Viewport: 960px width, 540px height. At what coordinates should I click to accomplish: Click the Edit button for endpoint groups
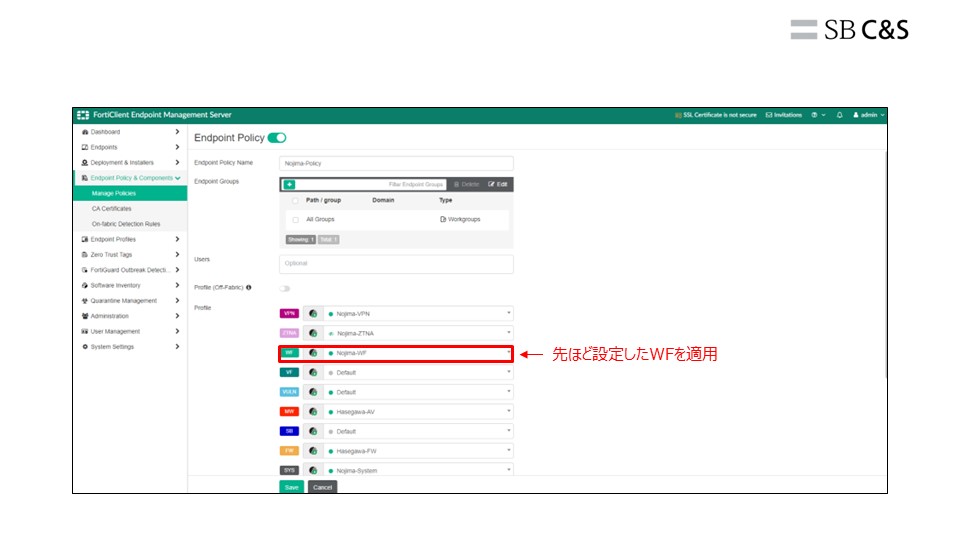pyautogui.click(x=498, y=184)
